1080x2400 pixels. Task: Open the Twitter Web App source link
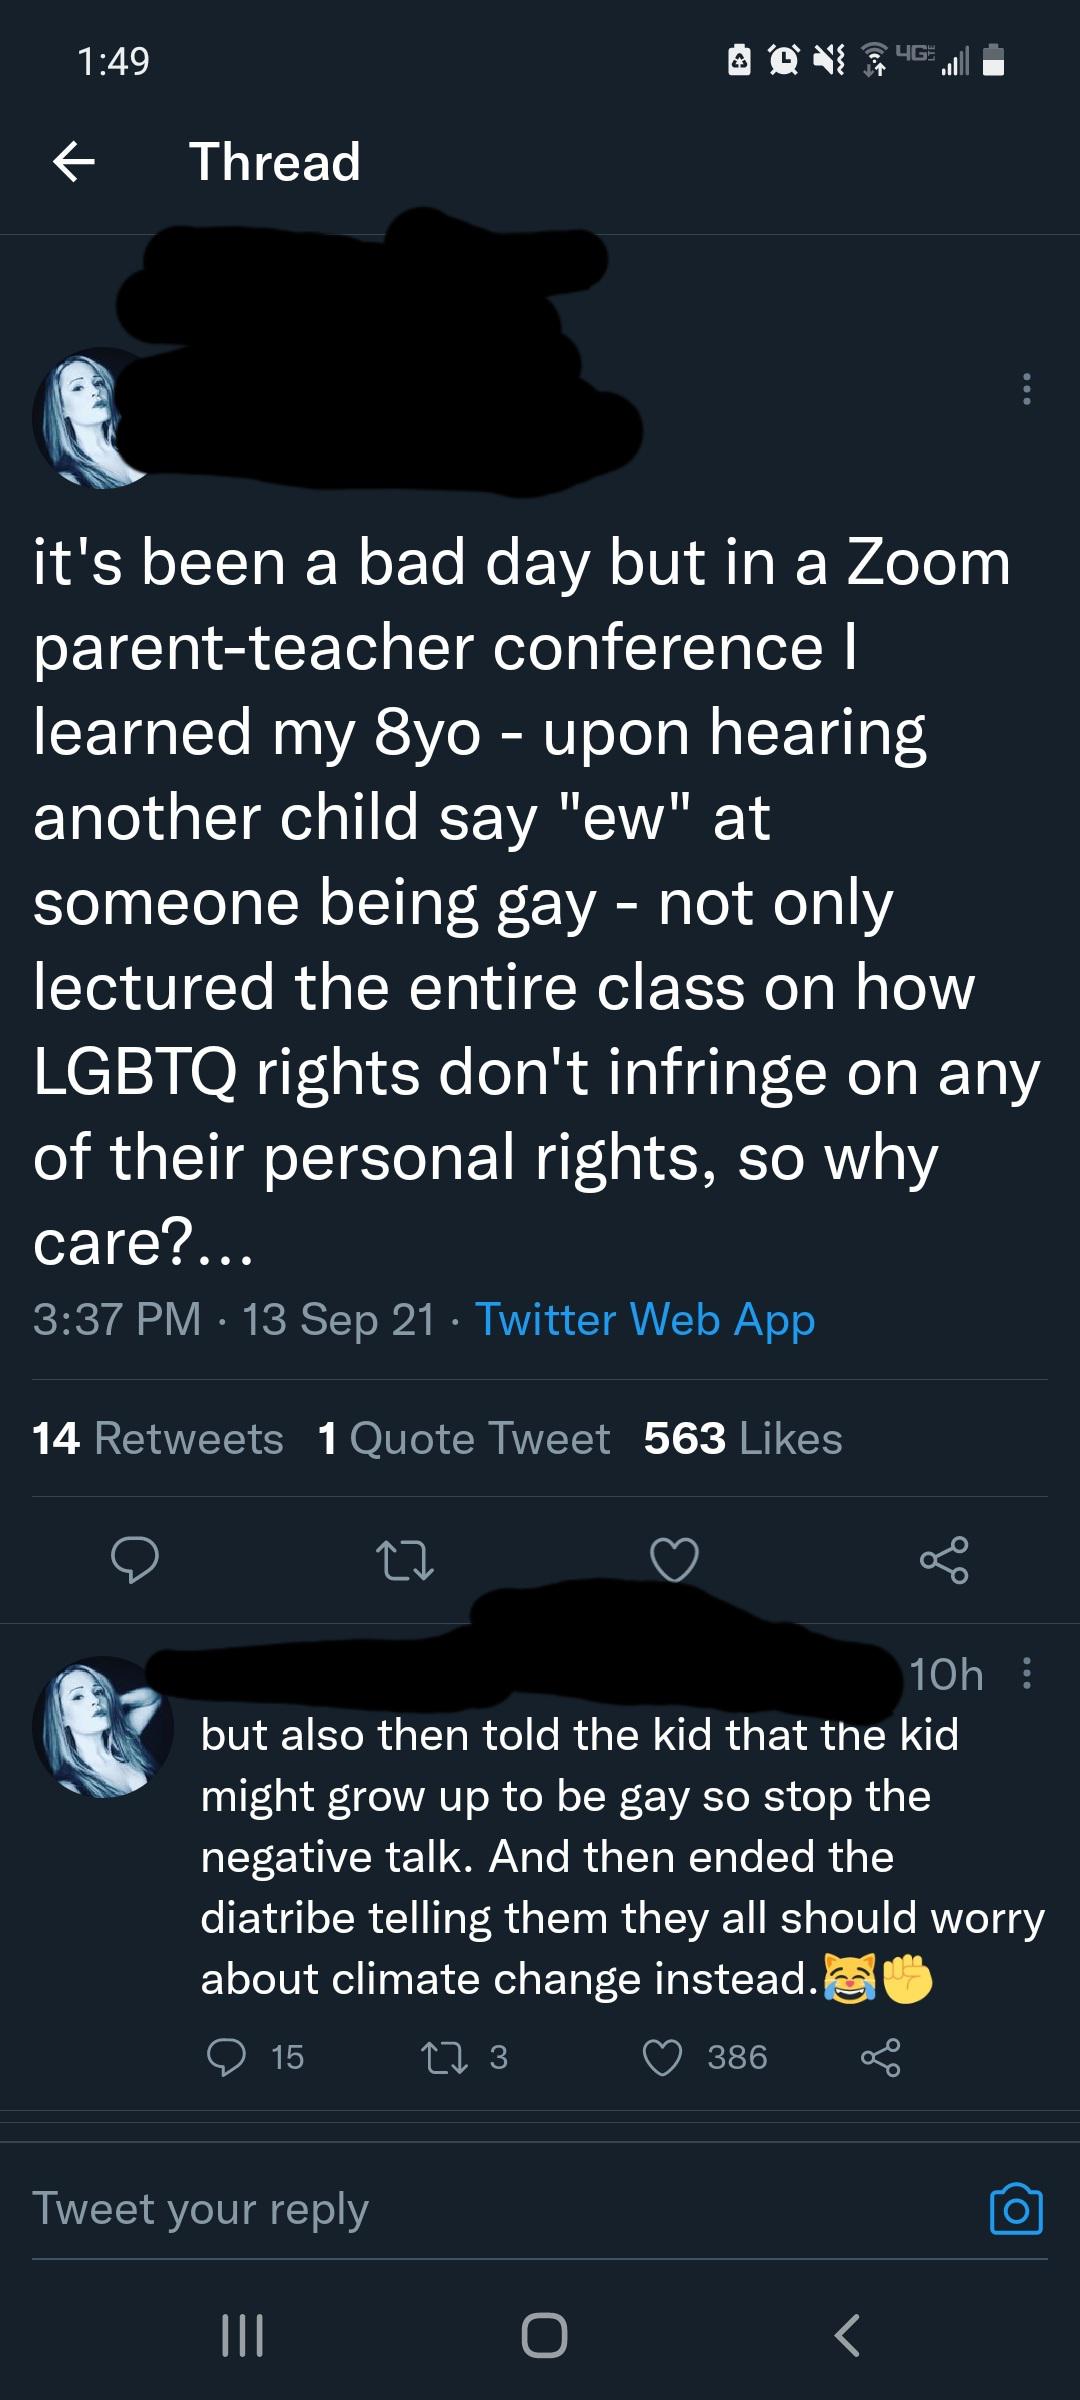pyautogui.click(x=645, y=1319)
